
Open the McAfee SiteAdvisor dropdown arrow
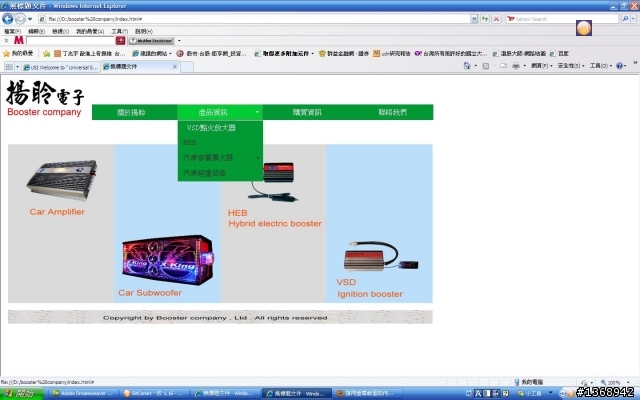point(179,41)
